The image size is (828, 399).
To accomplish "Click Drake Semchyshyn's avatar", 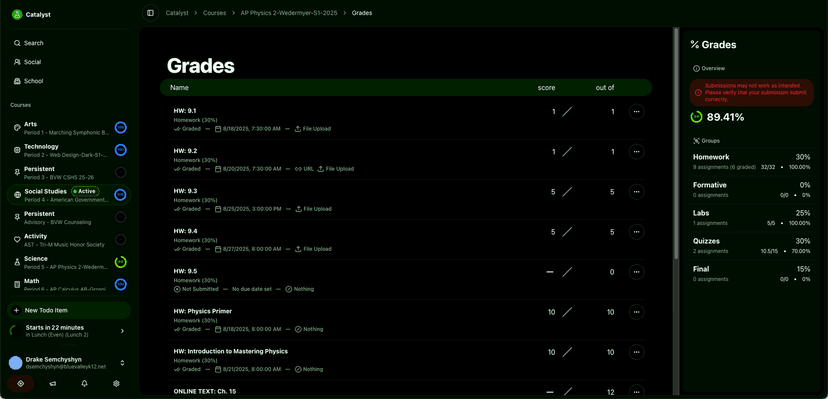I will (16, 363).
